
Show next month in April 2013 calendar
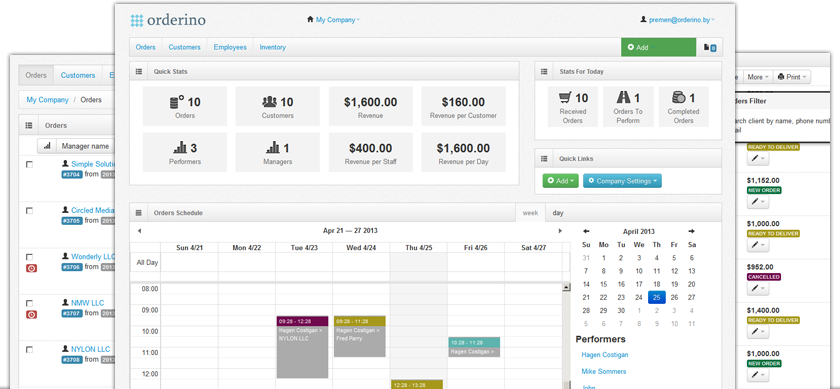[x=692, y=231]
